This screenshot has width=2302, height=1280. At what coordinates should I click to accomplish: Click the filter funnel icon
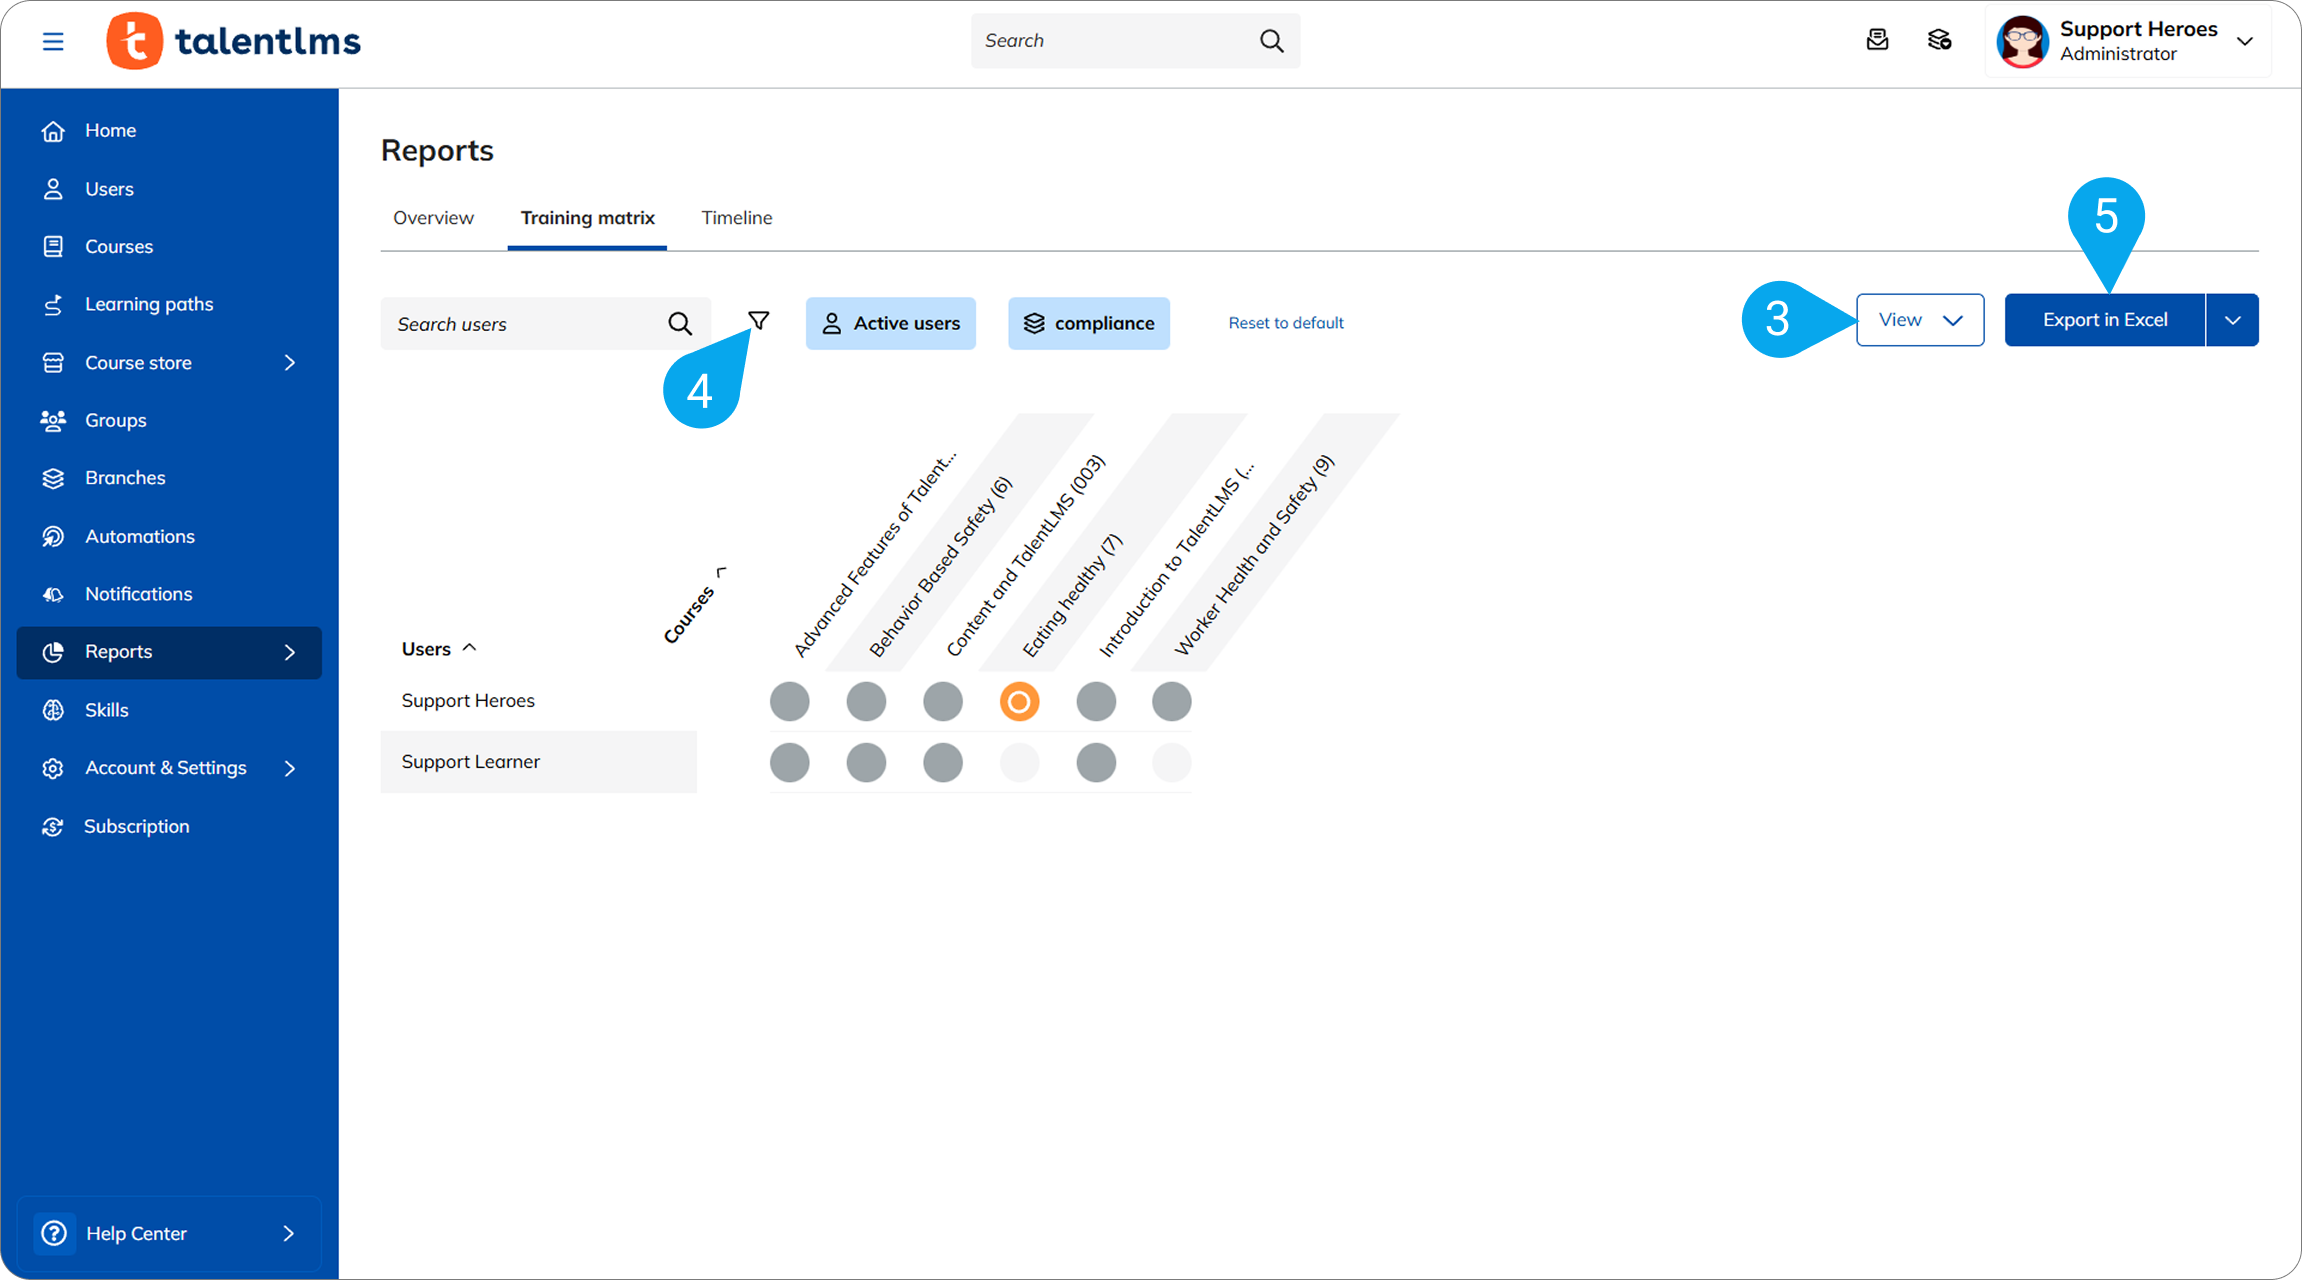pos(759,321)
